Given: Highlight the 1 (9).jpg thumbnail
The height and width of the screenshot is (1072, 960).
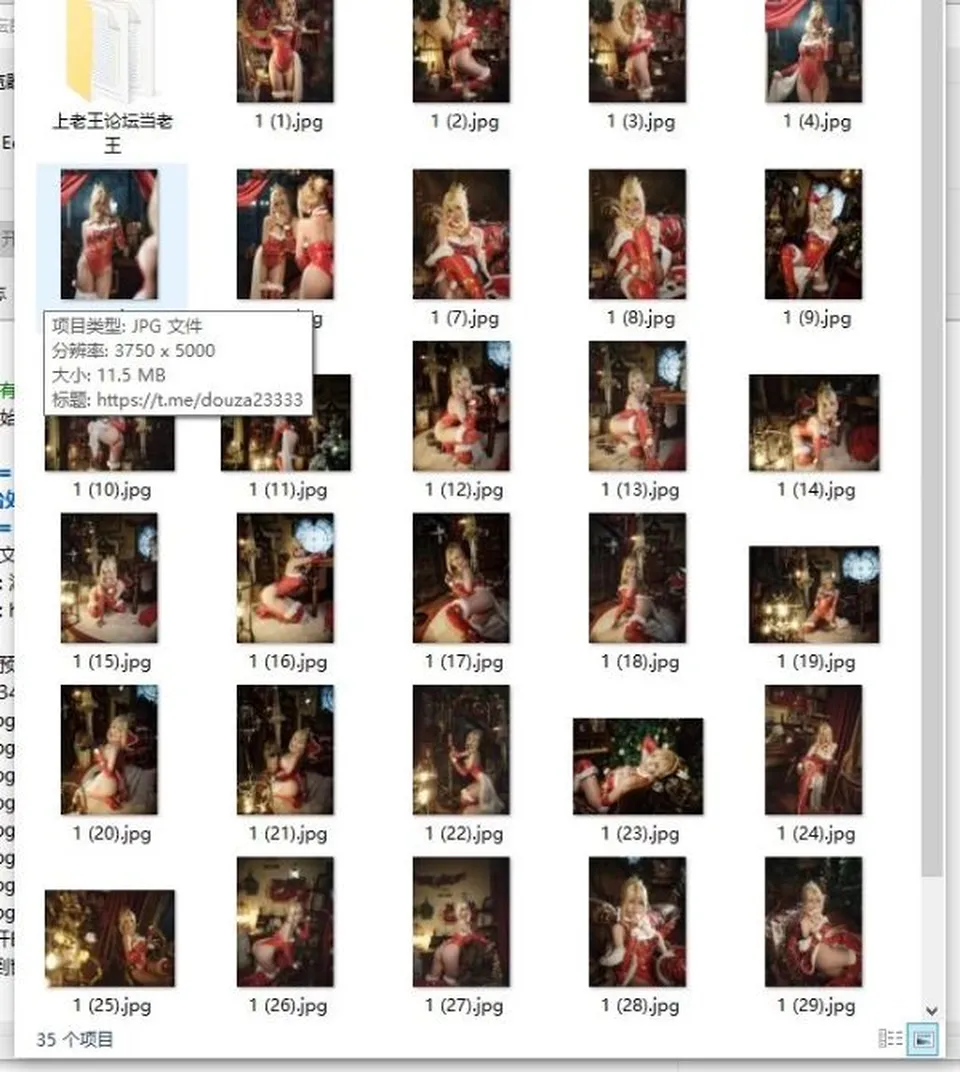Looking at the screenshot, I should click(x=814, y=234).
